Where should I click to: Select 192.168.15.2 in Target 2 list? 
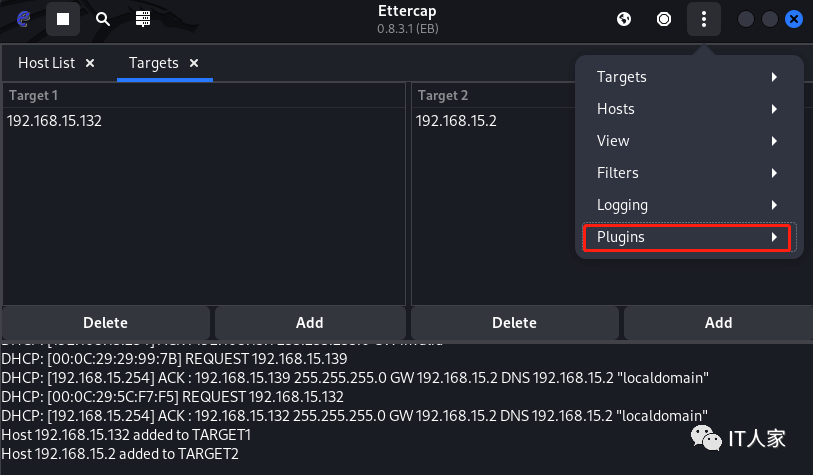(456, 121)
